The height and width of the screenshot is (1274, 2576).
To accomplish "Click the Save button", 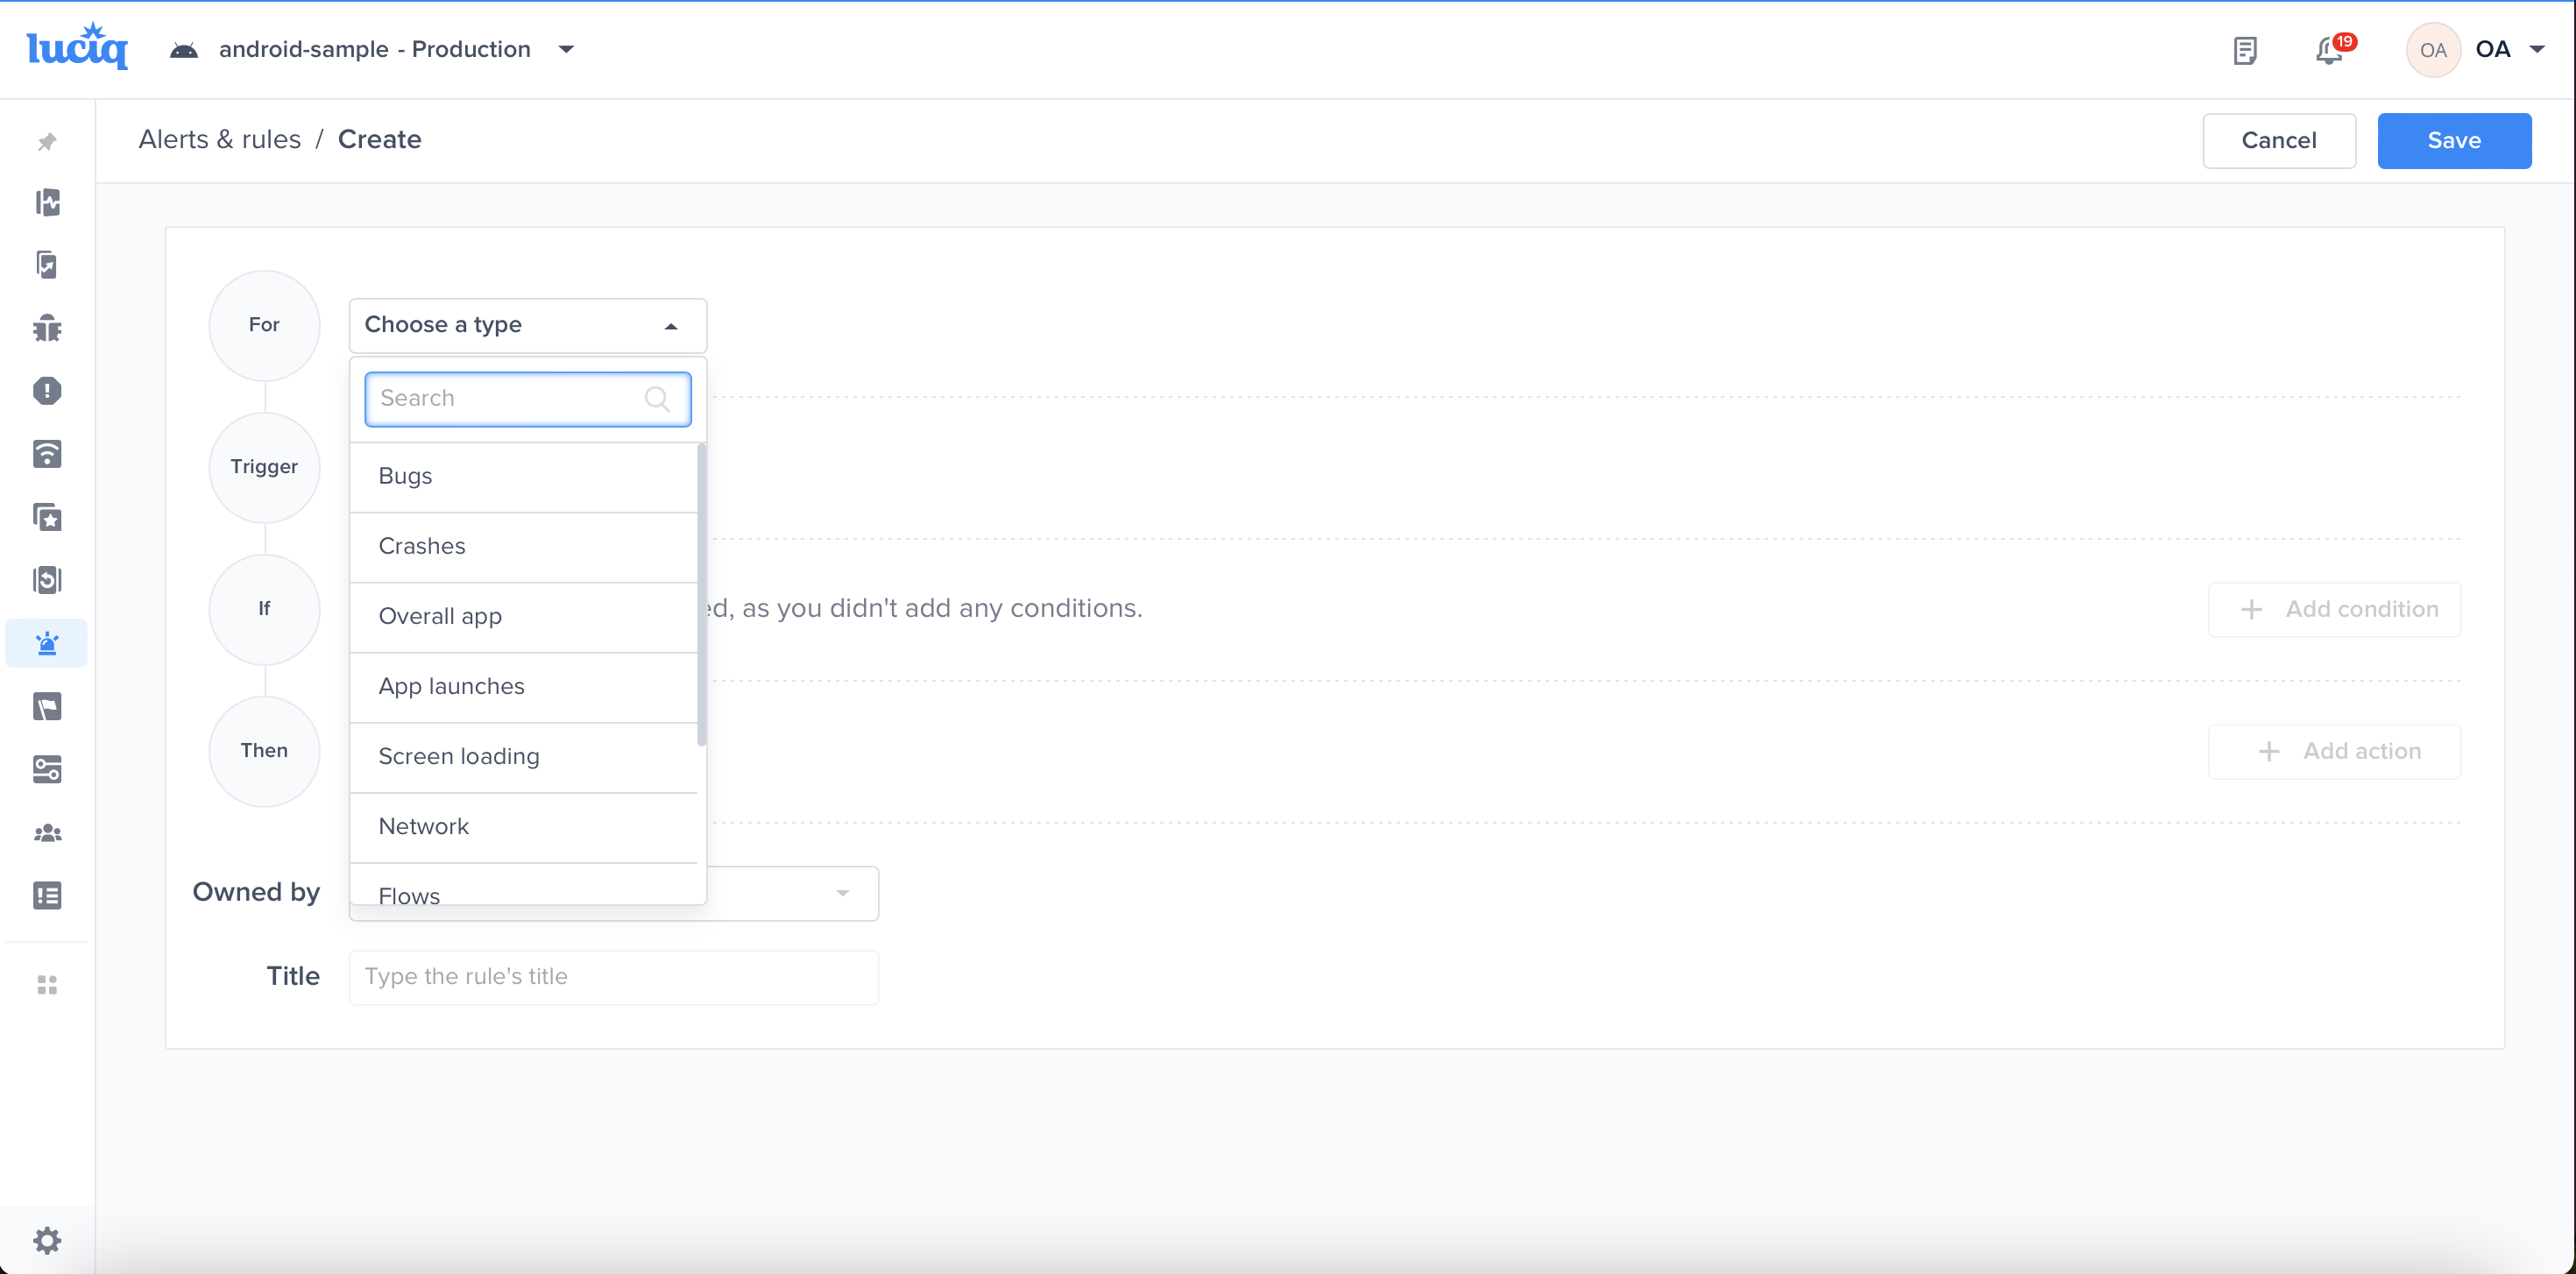I will pyautogui.click(x=2454, y=140).
